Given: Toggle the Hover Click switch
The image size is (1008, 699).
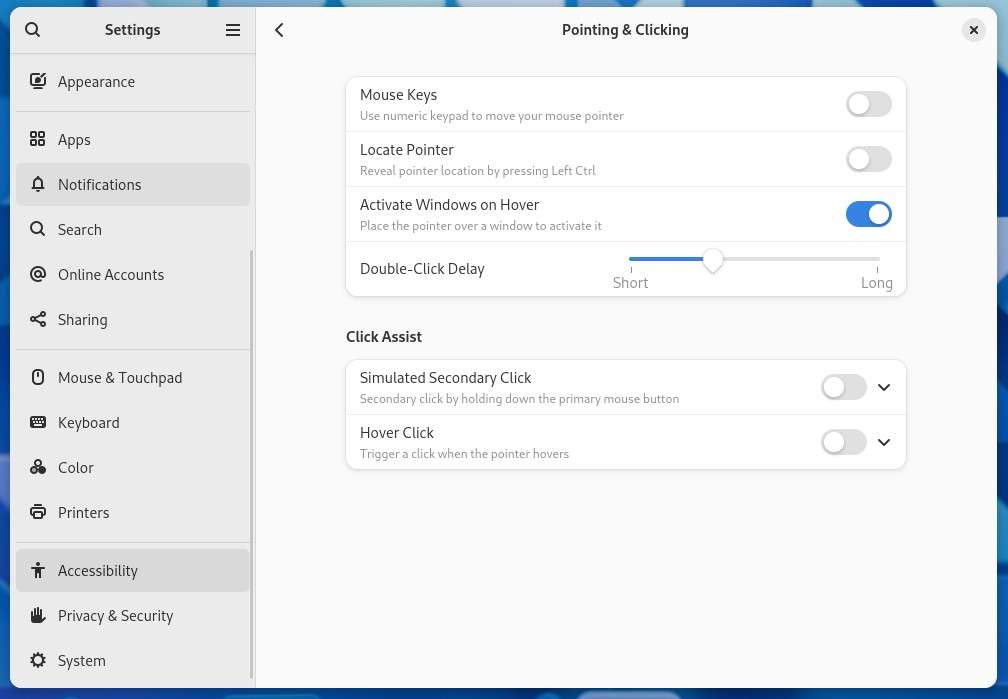Looking at the screenshot, I should click(843, 442).
